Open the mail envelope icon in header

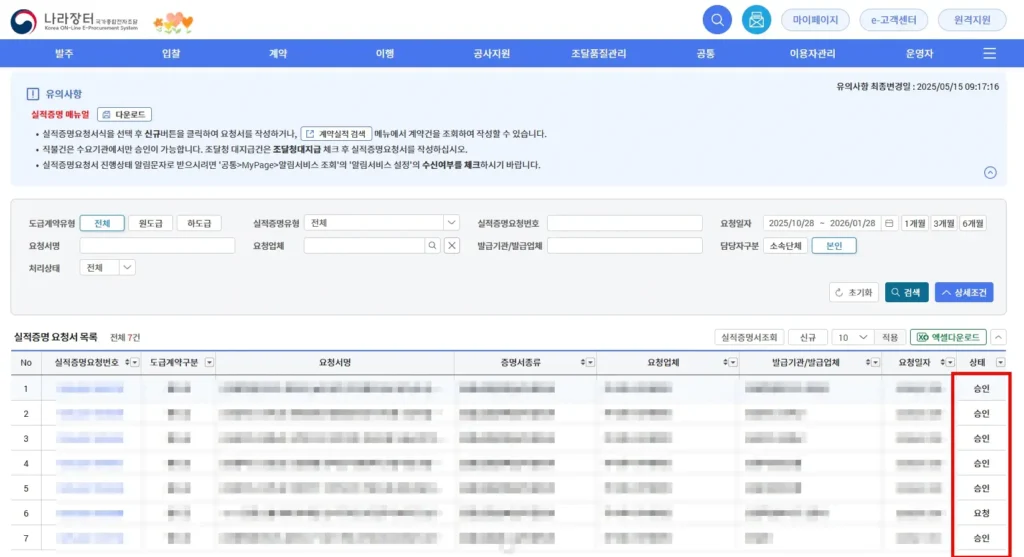point(756,19)
